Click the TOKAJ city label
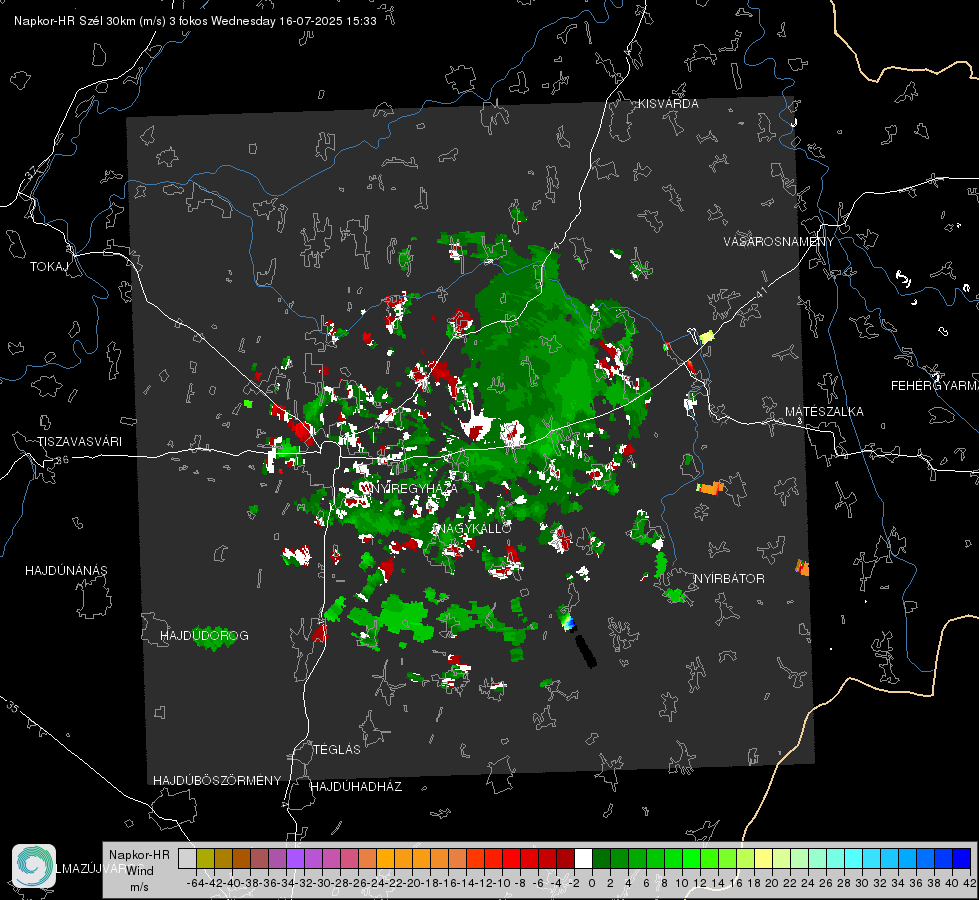979x900 pixels. click(49, 267)
